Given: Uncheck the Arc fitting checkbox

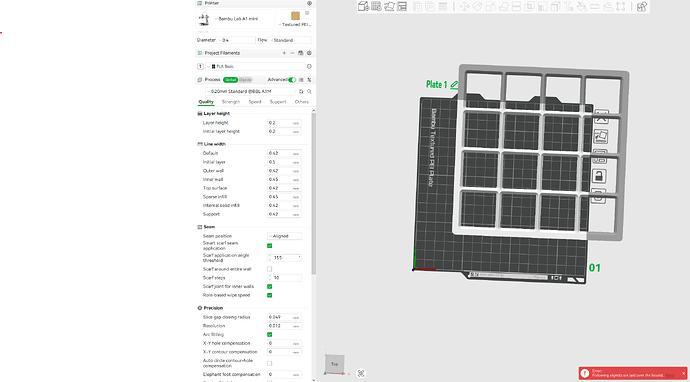Looking at the screenshot, I should (x=269, y=334).
